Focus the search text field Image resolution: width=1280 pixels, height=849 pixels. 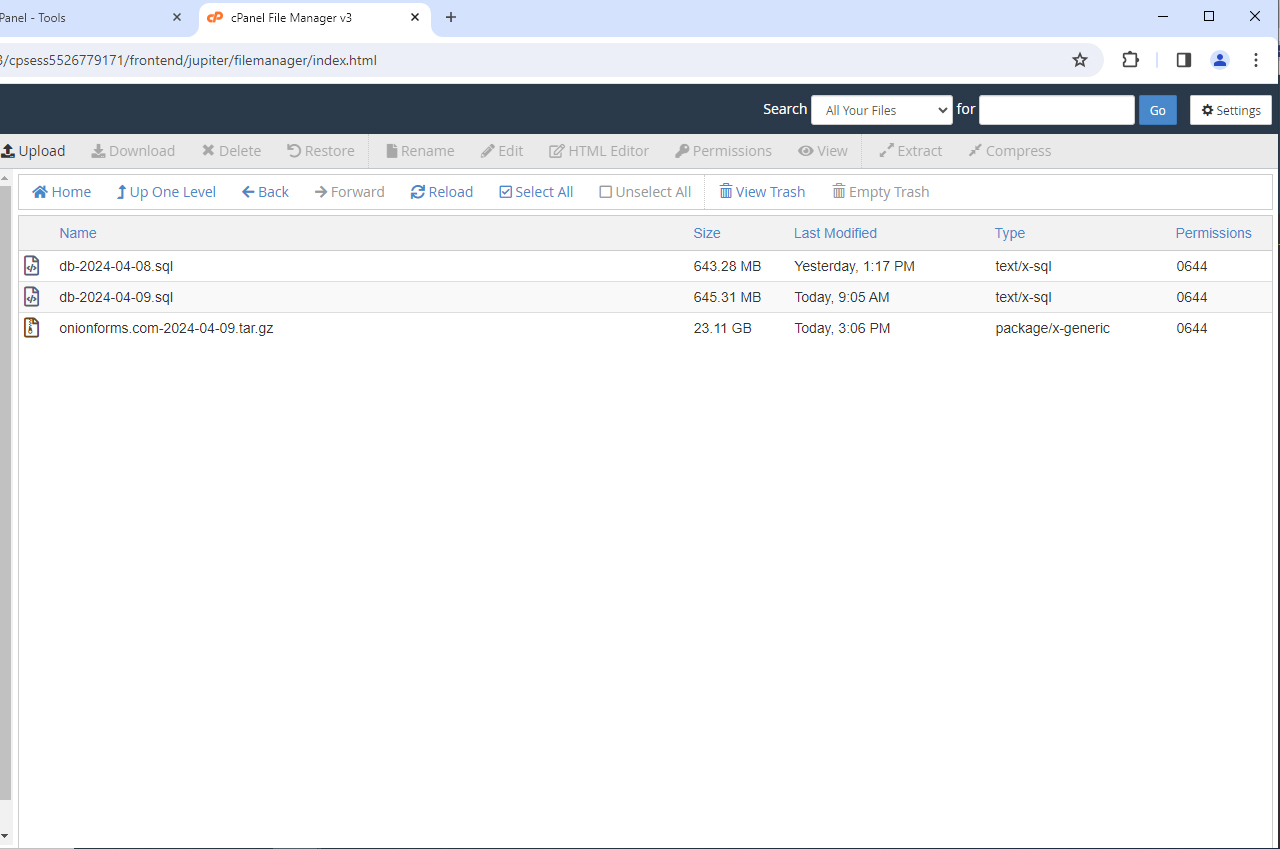[x=1057, y=110]
